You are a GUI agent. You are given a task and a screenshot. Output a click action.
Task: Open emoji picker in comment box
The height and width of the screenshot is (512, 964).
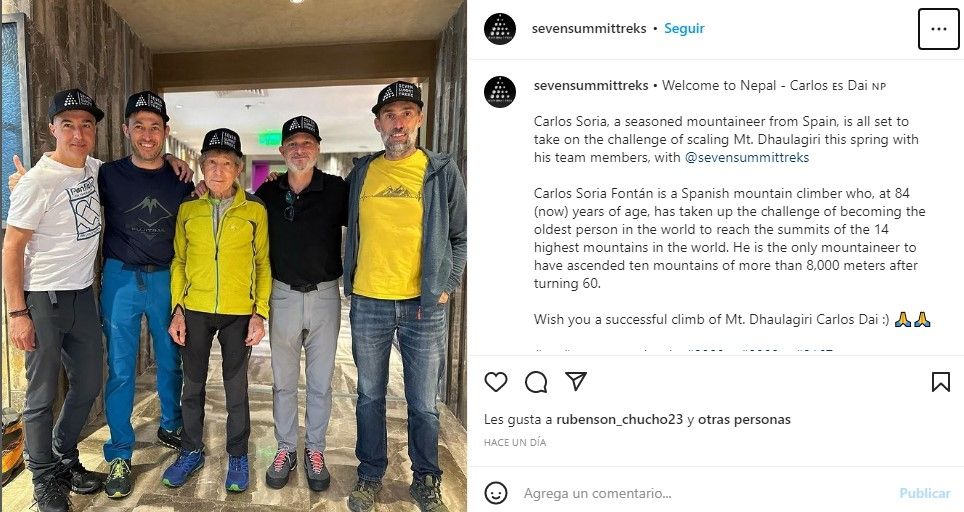click(x=496, y=493)
